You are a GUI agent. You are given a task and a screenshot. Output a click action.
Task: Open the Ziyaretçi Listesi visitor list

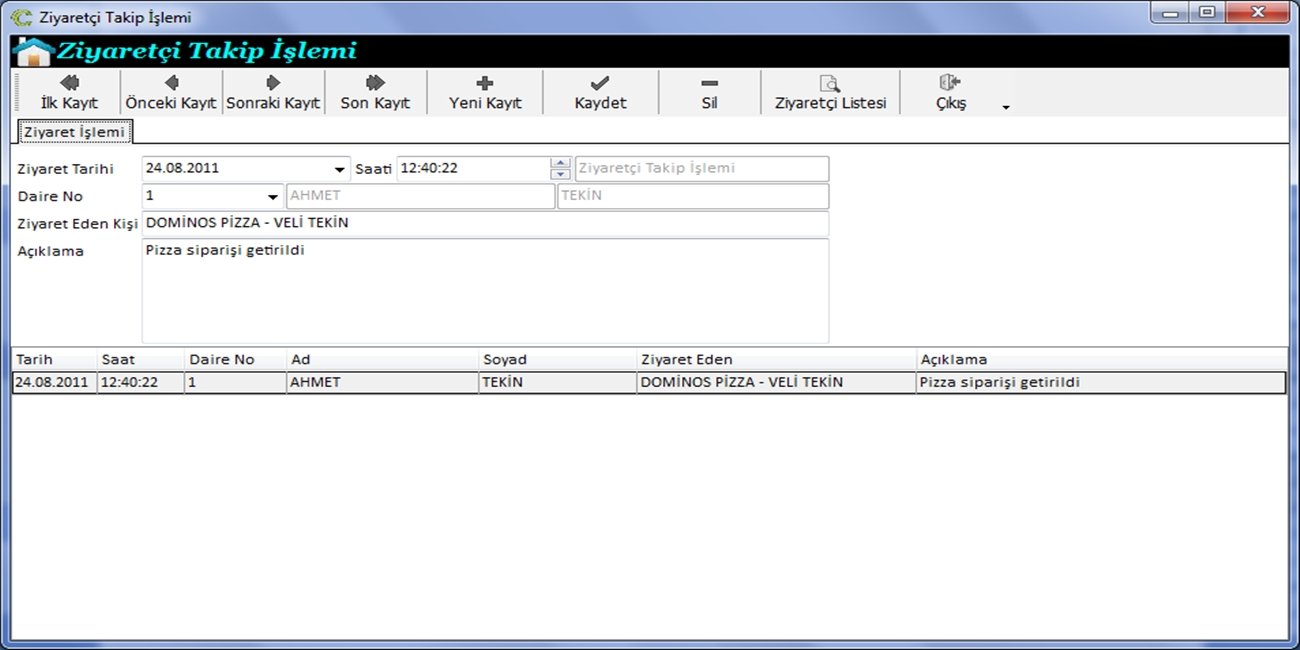point(830,92)
